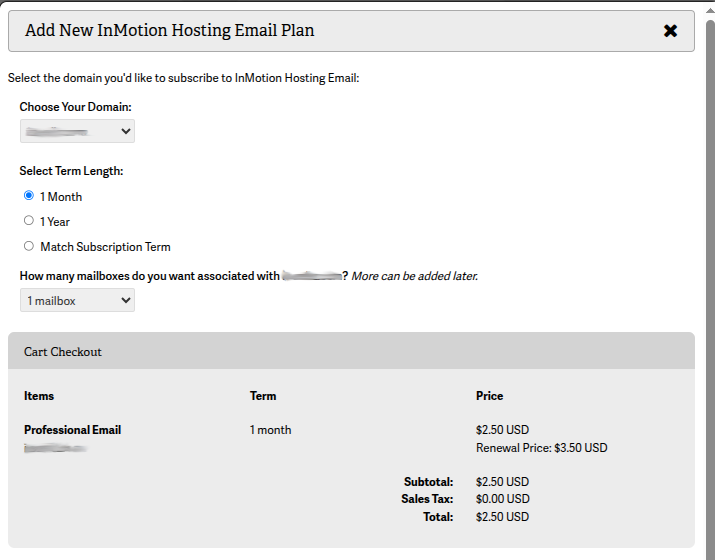Expand the mailbox count dropdown
Image resolution: width=715 pixels, height=560 pixels.
coord(77,300)
